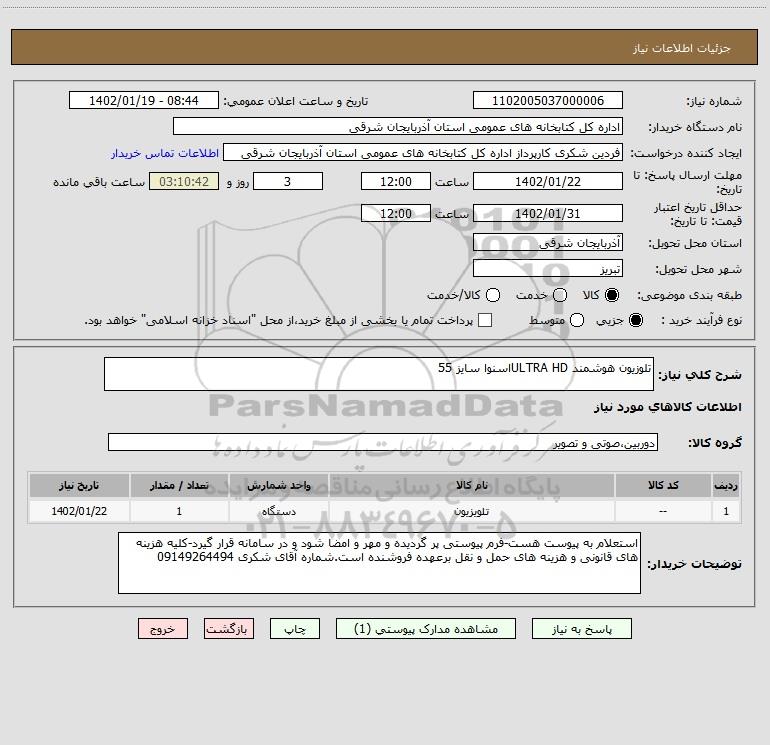Click مشاهده مدارک پیوستی (1) button

coord(426,629)
